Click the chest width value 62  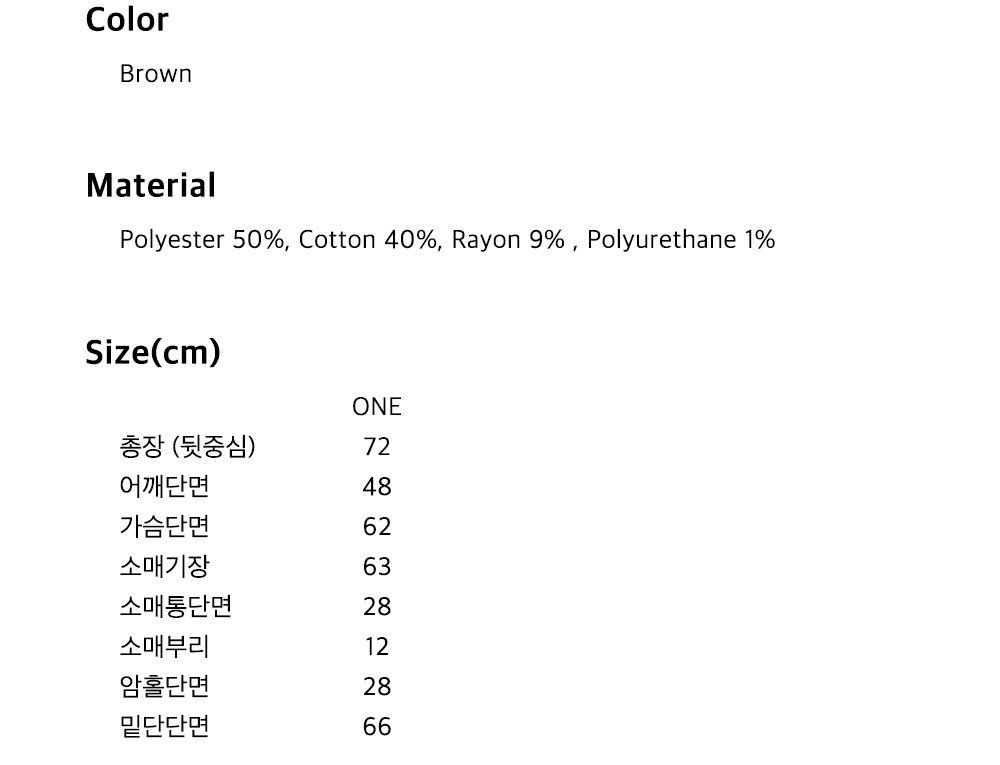pyautogui.click(x=376, y=527)
